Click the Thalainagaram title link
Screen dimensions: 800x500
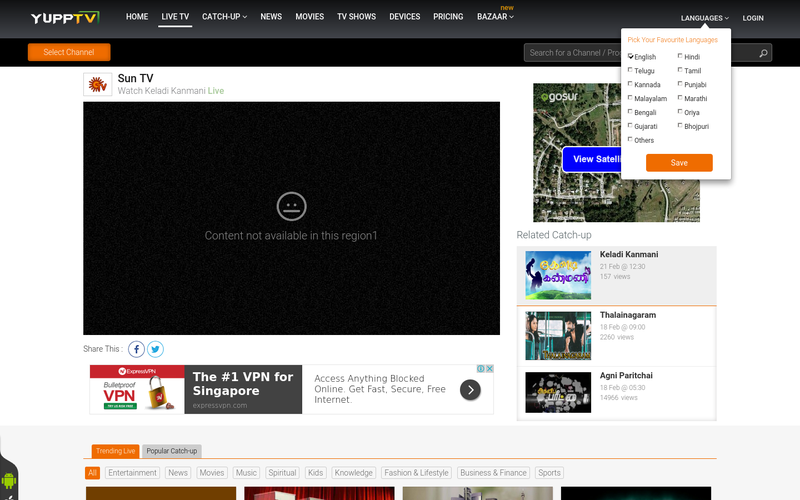(628, 315)
